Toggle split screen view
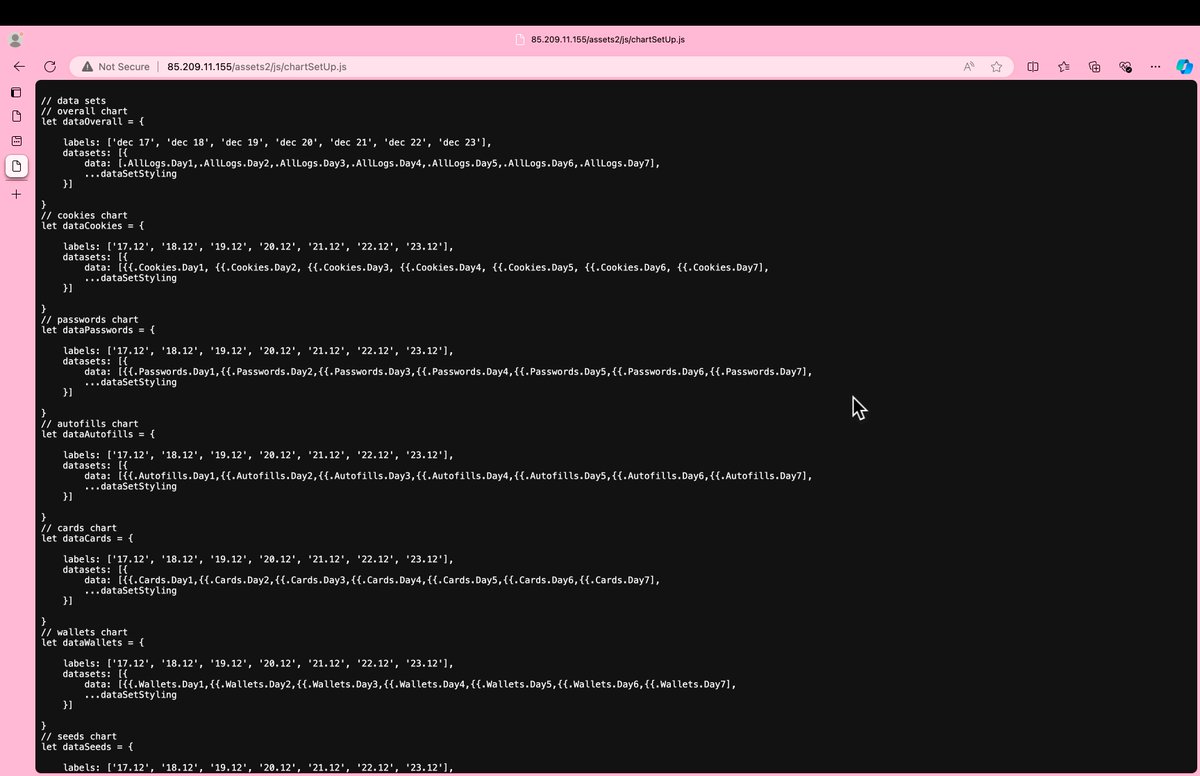Viewport: 1200px width, 776px height. click(x=1033, y=67)
